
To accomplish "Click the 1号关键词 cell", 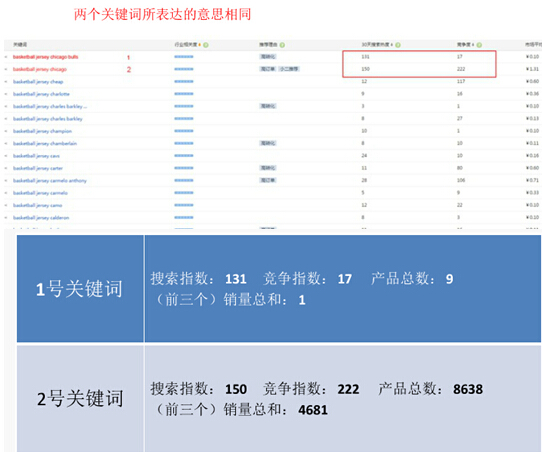I will point(80,289).
